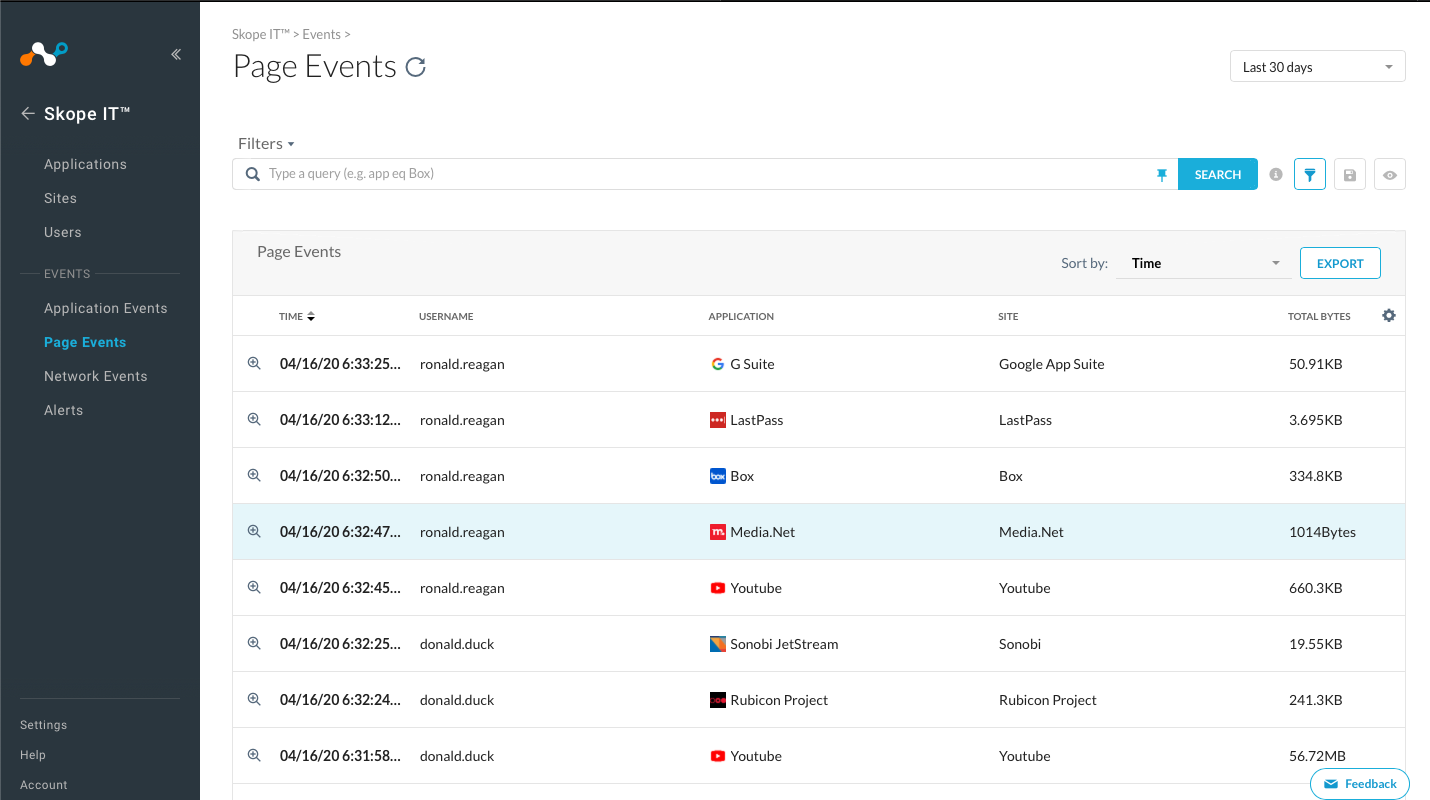Open Network Events from the sidebar
1430x800 pixels.
[95, 376]
